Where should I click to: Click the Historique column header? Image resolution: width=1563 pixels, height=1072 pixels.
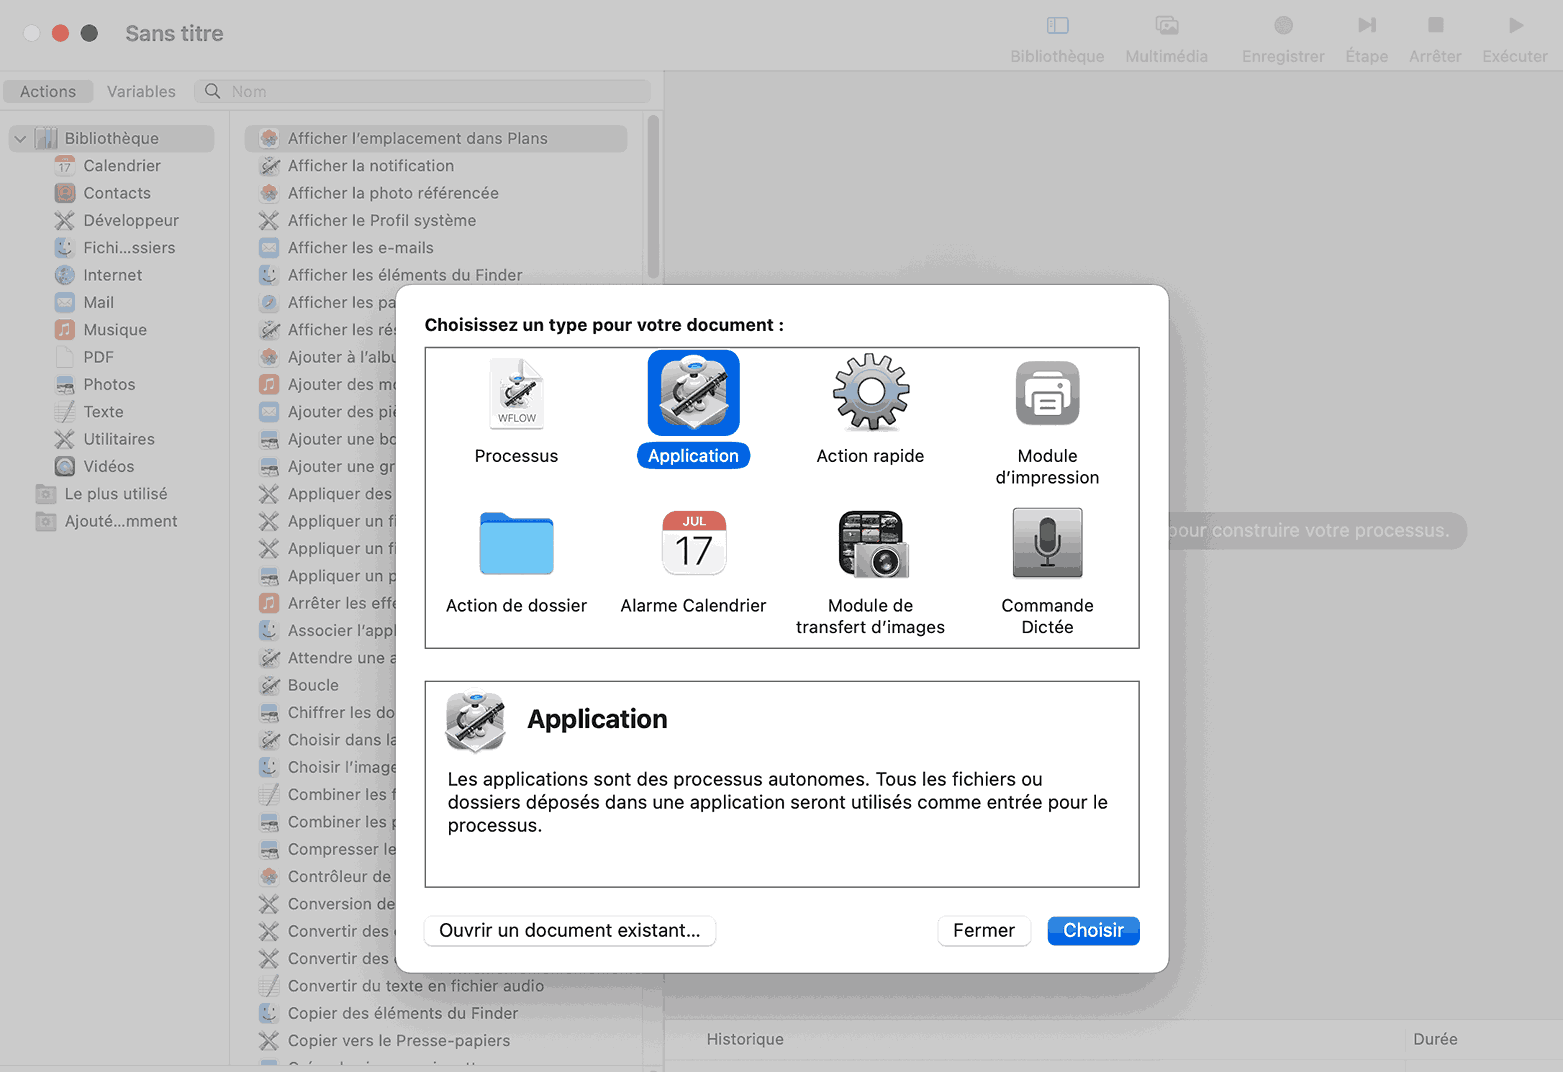[745, 1039]
